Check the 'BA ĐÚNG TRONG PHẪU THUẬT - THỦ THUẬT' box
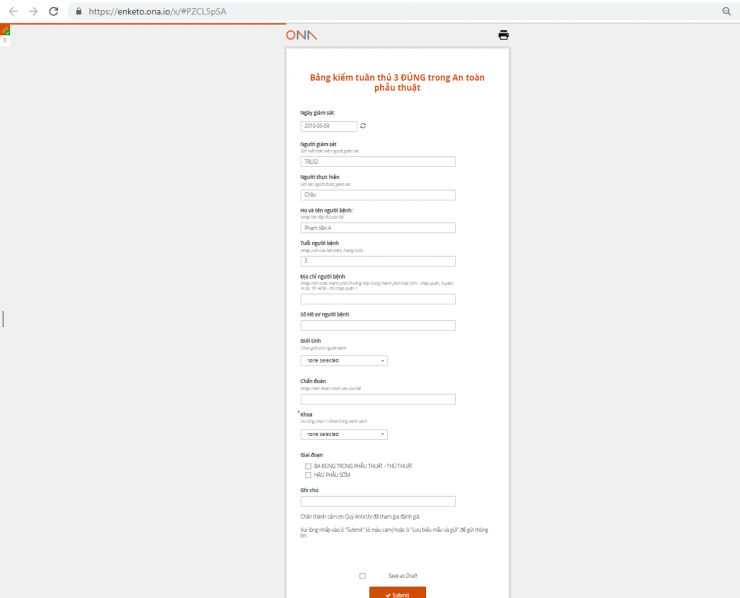This screenshot has width=740, height=598. pyautogui.click(x=308, y=466)
